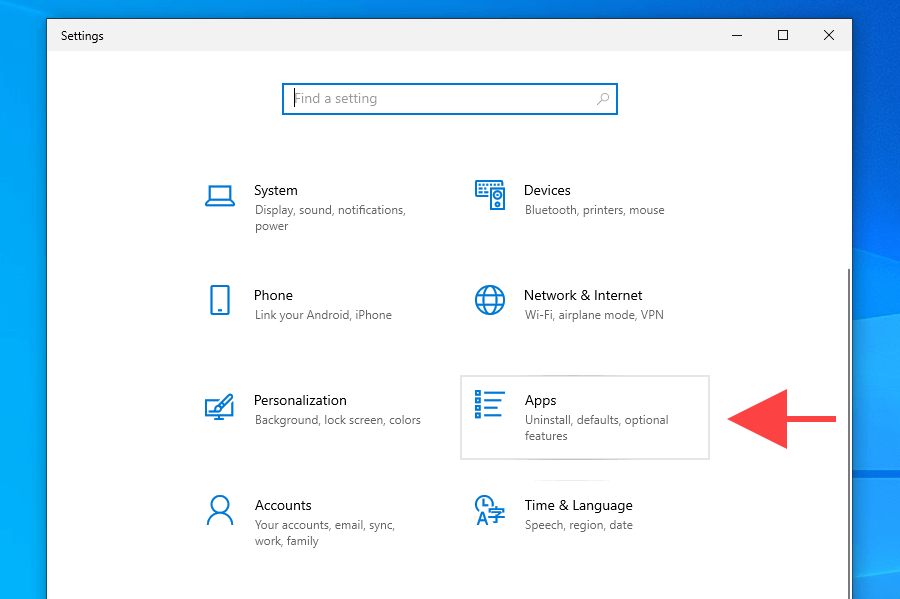Click "Background, lock screen, colors" description
Image resolution: width=900 pixels, height=599 pixels.
tap(338, 420)
